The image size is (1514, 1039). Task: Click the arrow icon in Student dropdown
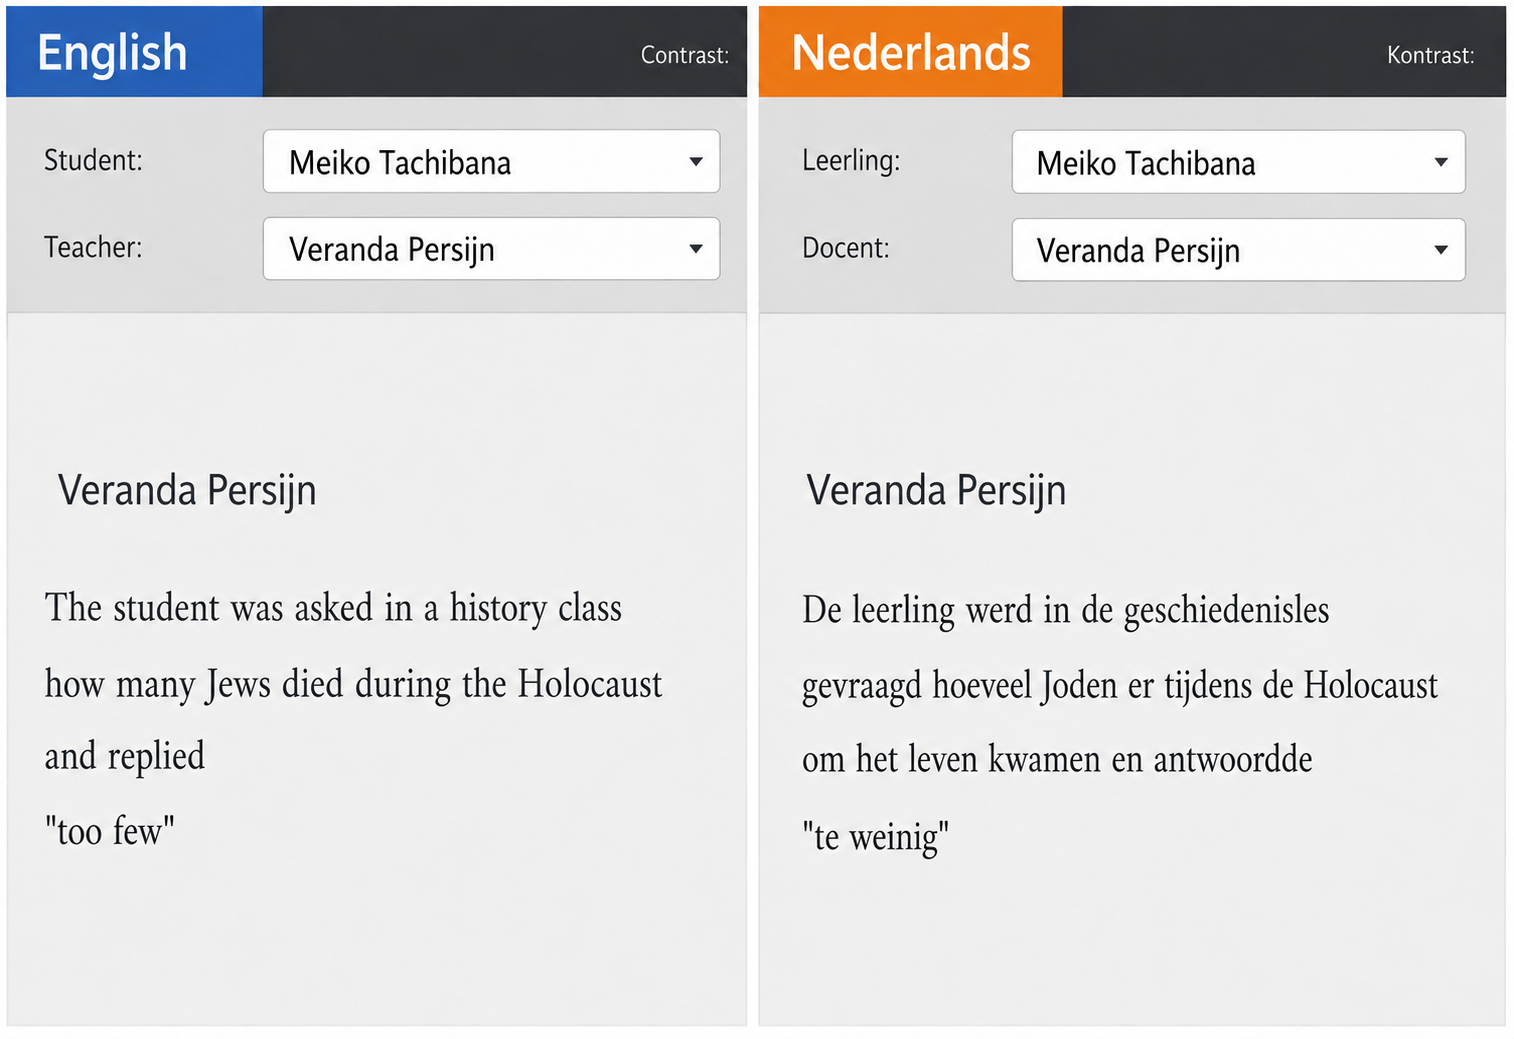[x=696, y=161]
